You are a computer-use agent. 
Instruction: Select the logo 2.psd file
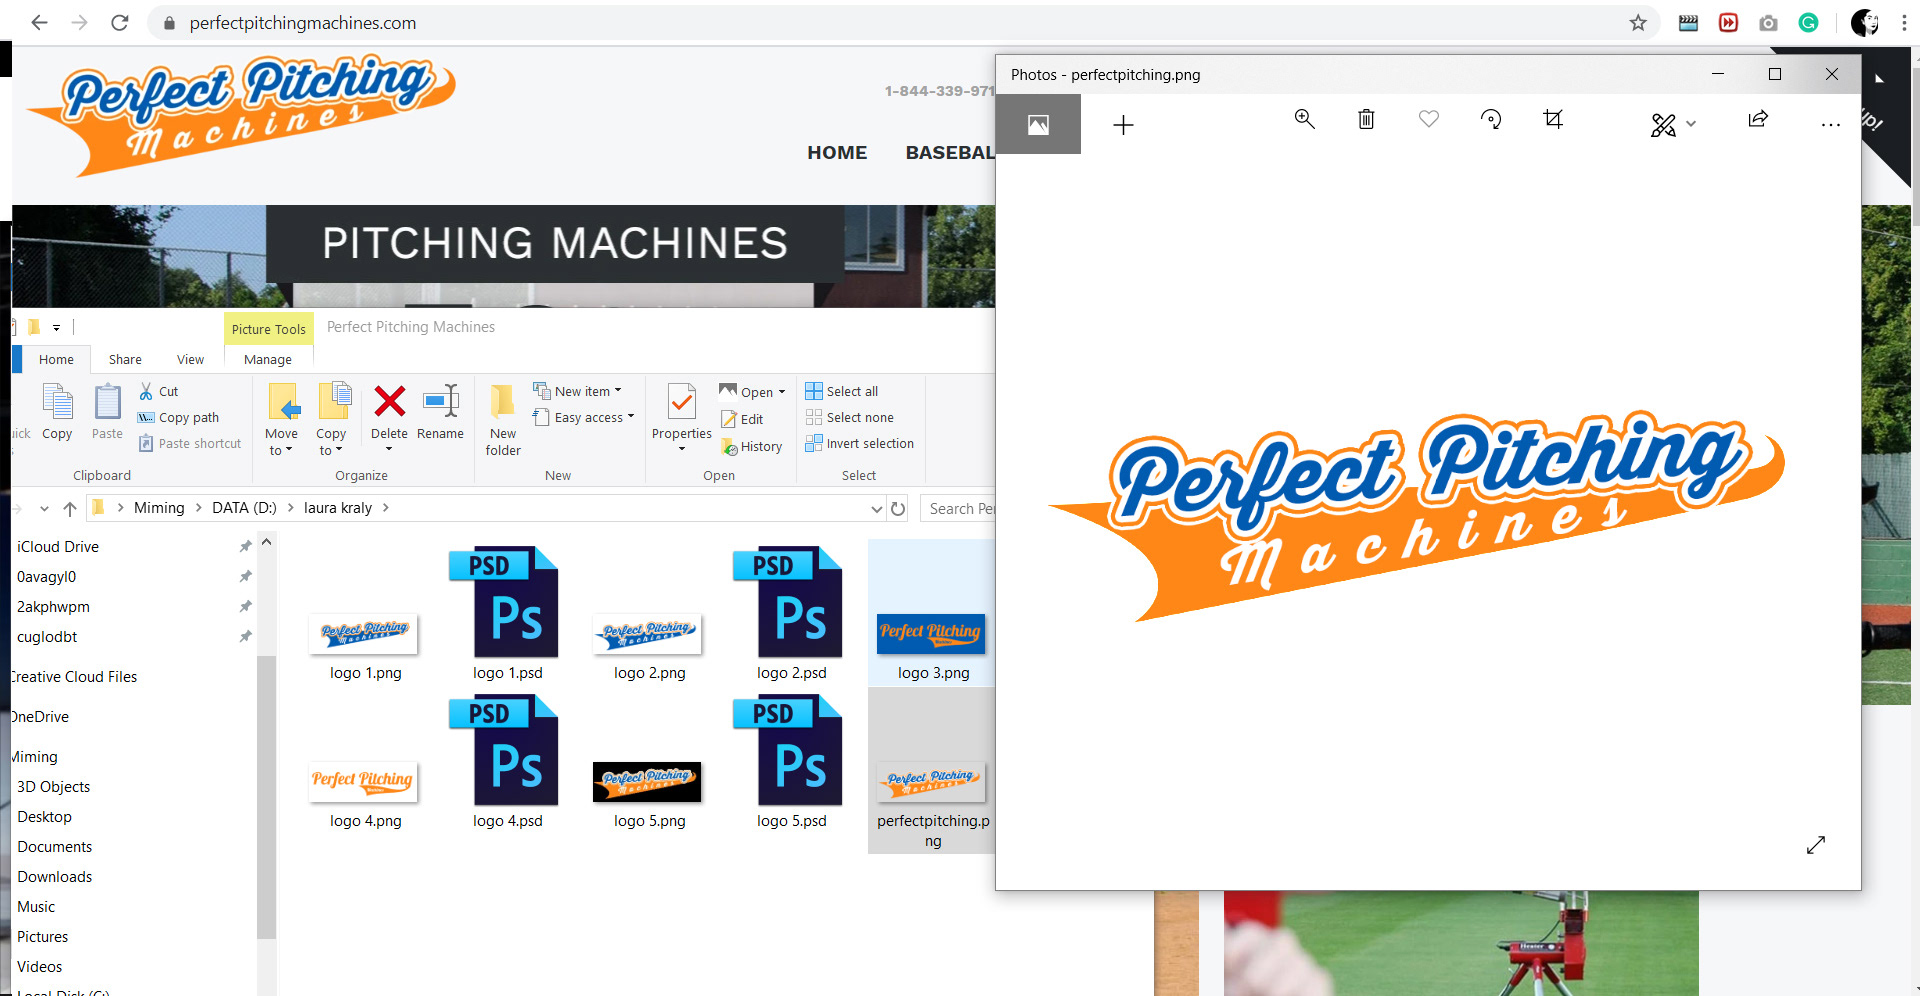791,615
